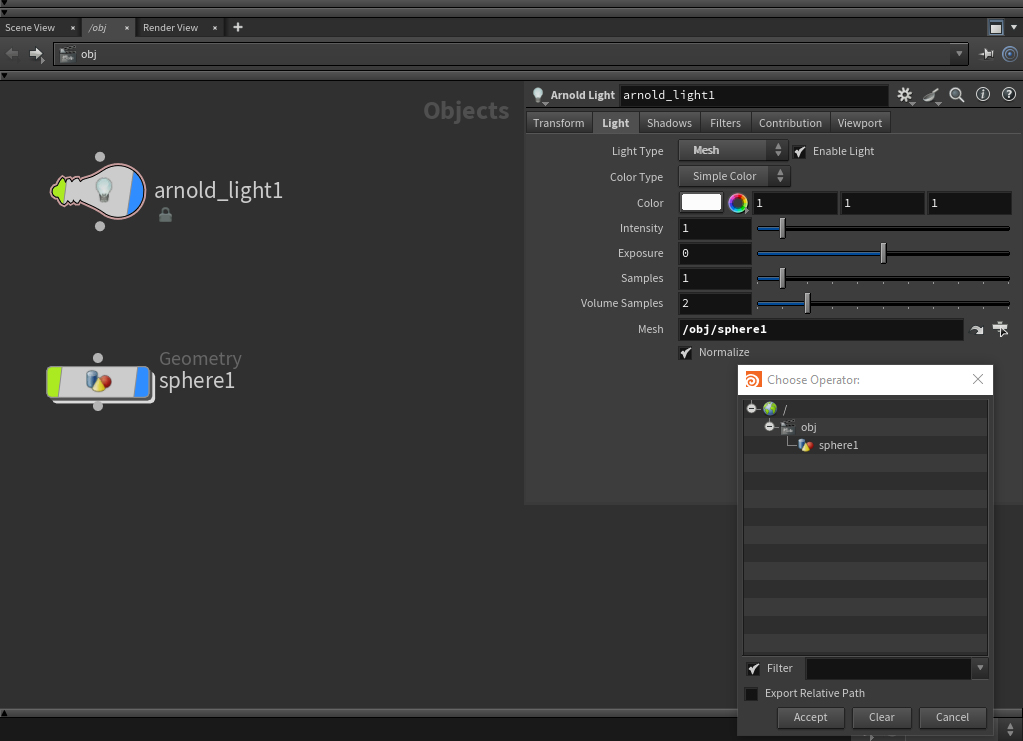This screenshot has height=741, width=1023.
Task: Click the parameter search magnifier icon
Action: tap(956, 95)
